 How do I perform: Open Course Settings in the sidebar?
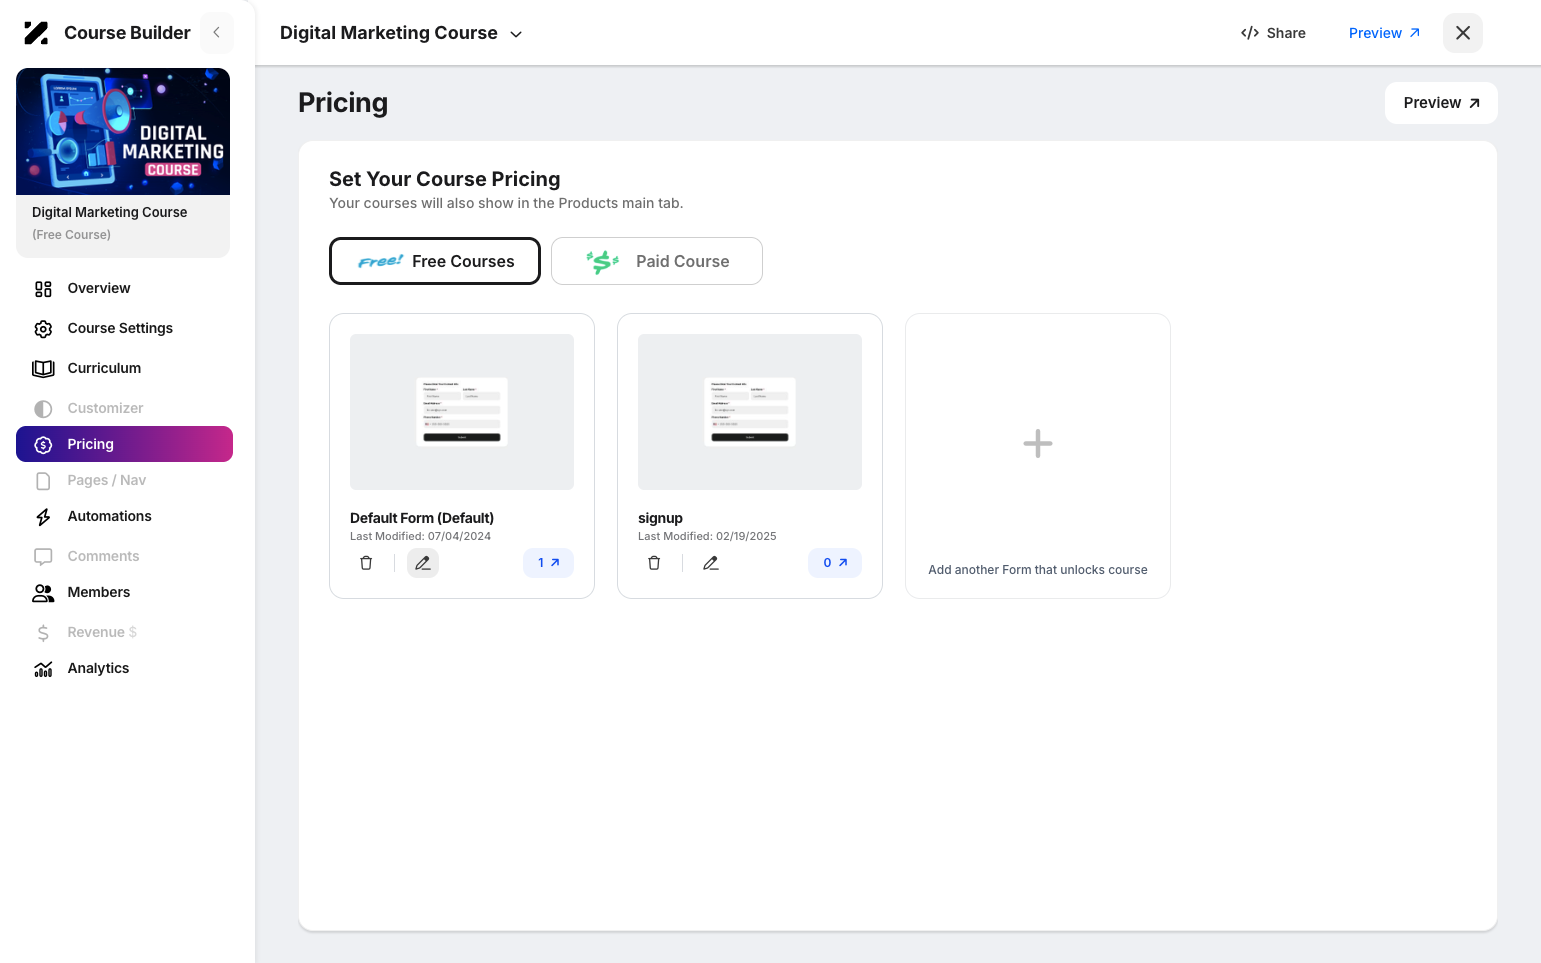pos(124,329)
